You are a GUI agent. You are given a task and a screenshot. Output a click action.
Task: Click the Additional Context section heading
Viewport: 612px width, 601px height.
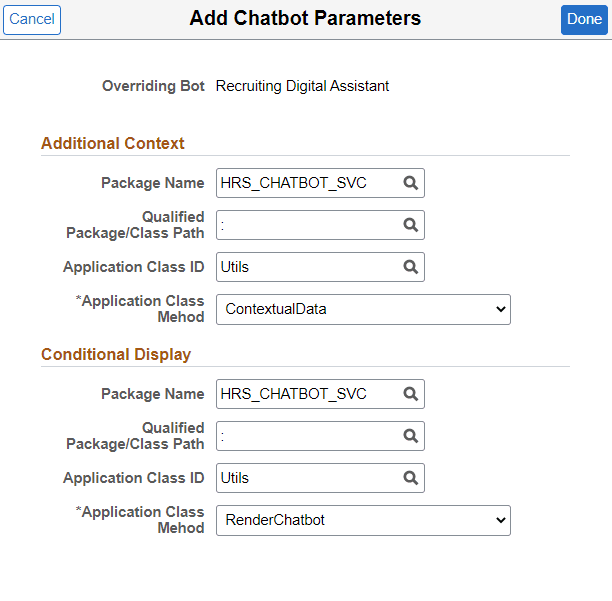pyautogui.click(x=113, y=144)
